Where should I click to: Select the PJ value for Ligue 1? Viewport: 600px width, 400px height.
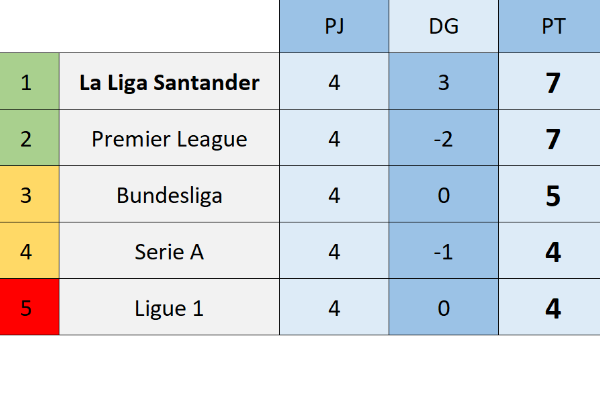click(334, 309)
